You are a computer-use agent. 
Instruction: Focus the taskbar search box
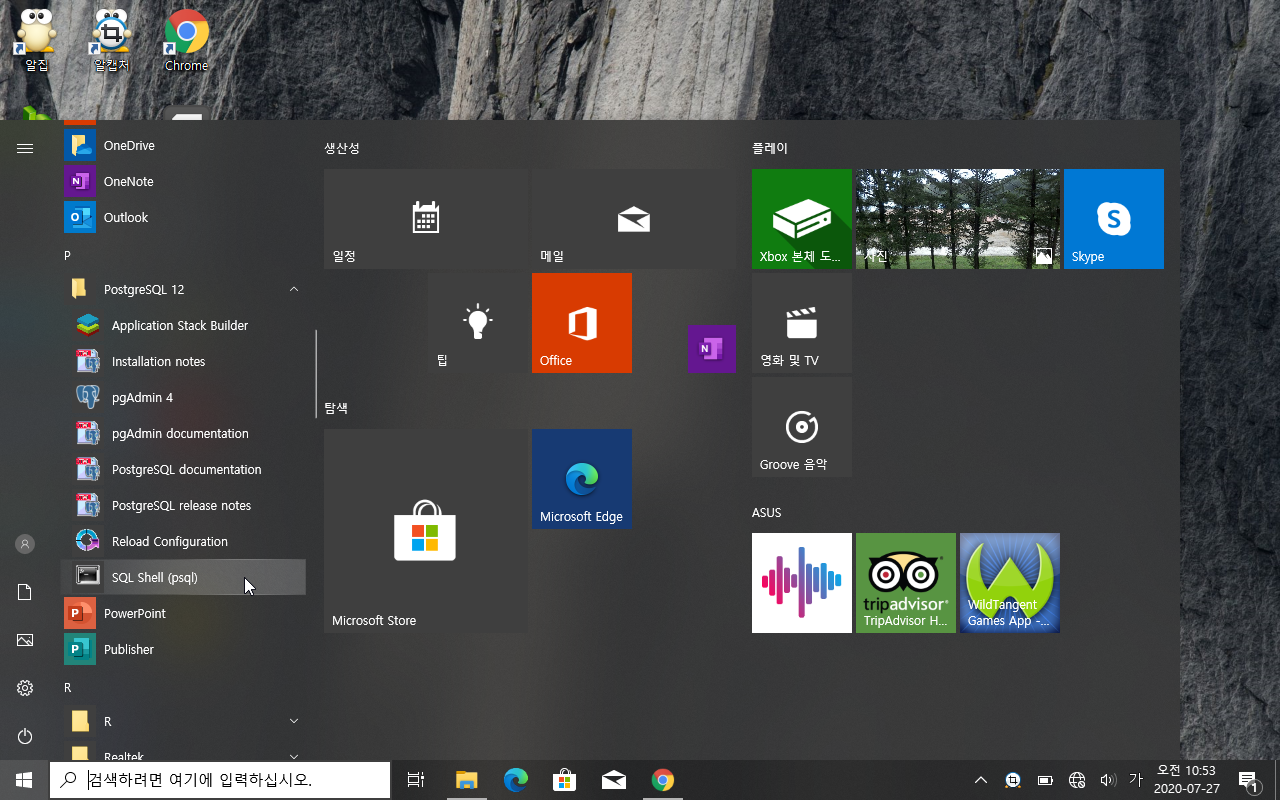click(220, 780)
